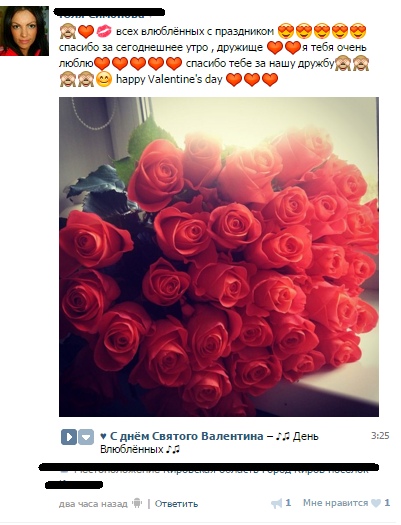The height and width of the screenshot is (525, 401).
Task: Open the dropdown arrow beside the play button
Action: [x=86, y=437]
